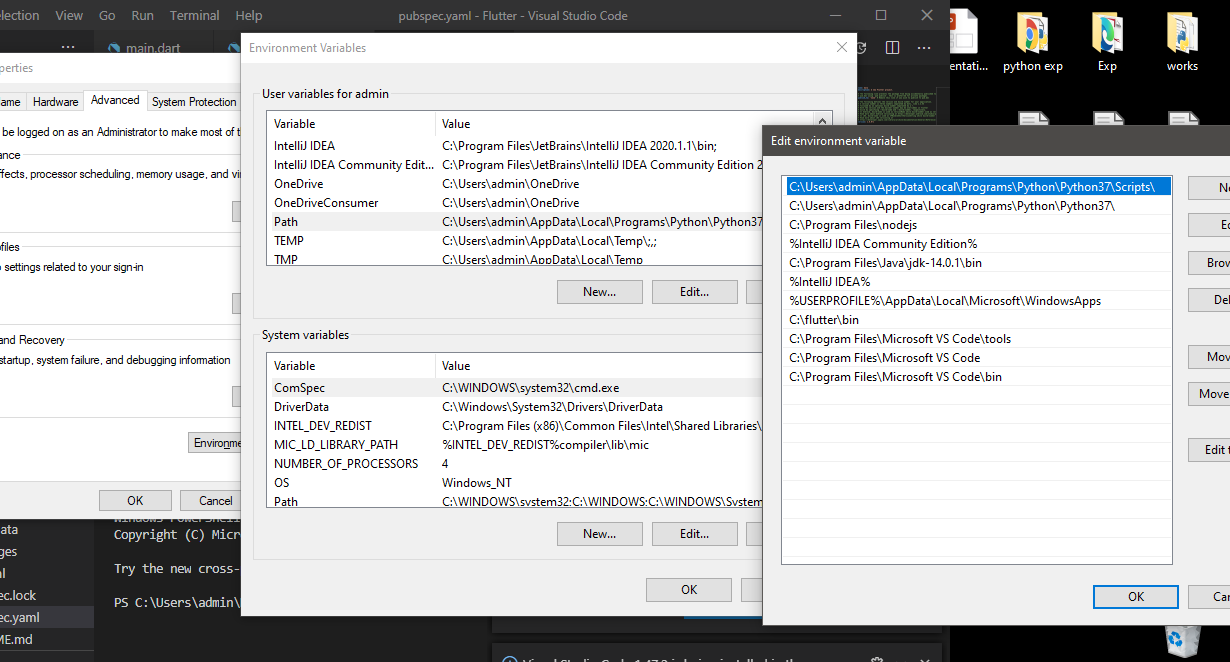Viewport: 1230px width, 662px height.
Task: Click OK in System Properties dialog
Action: pyautogui.click(x=135, y=501)
